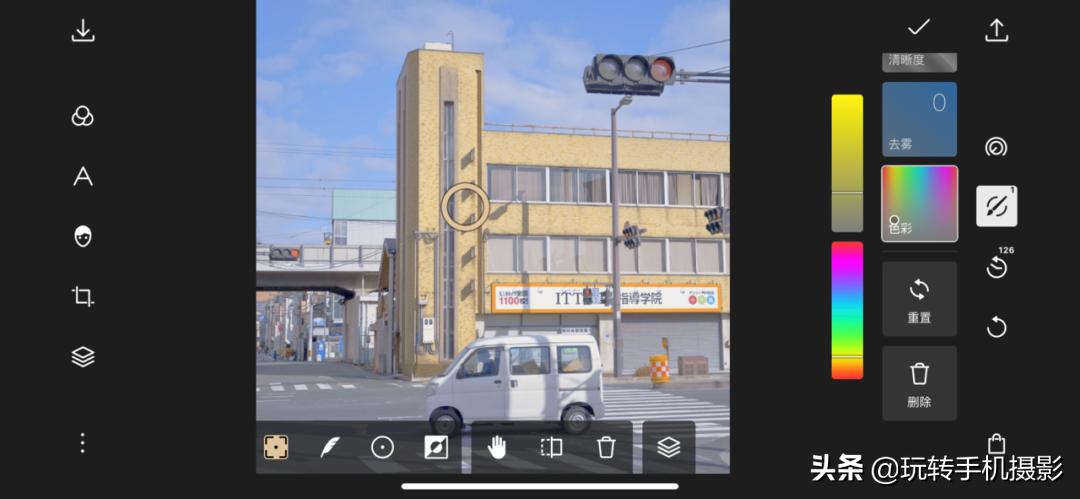
Task: Tap the download/import icon
Action: click(83, 30)
